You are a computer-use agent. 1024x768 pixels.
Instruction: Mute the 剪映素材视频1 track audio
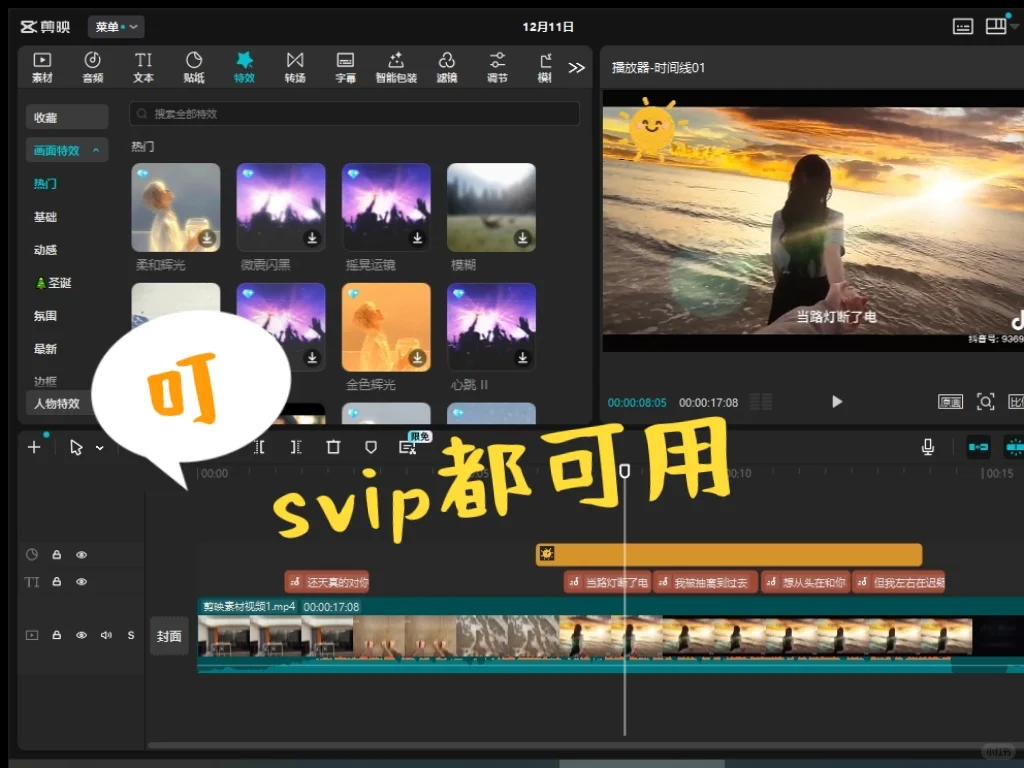click(x=105, y=635)
